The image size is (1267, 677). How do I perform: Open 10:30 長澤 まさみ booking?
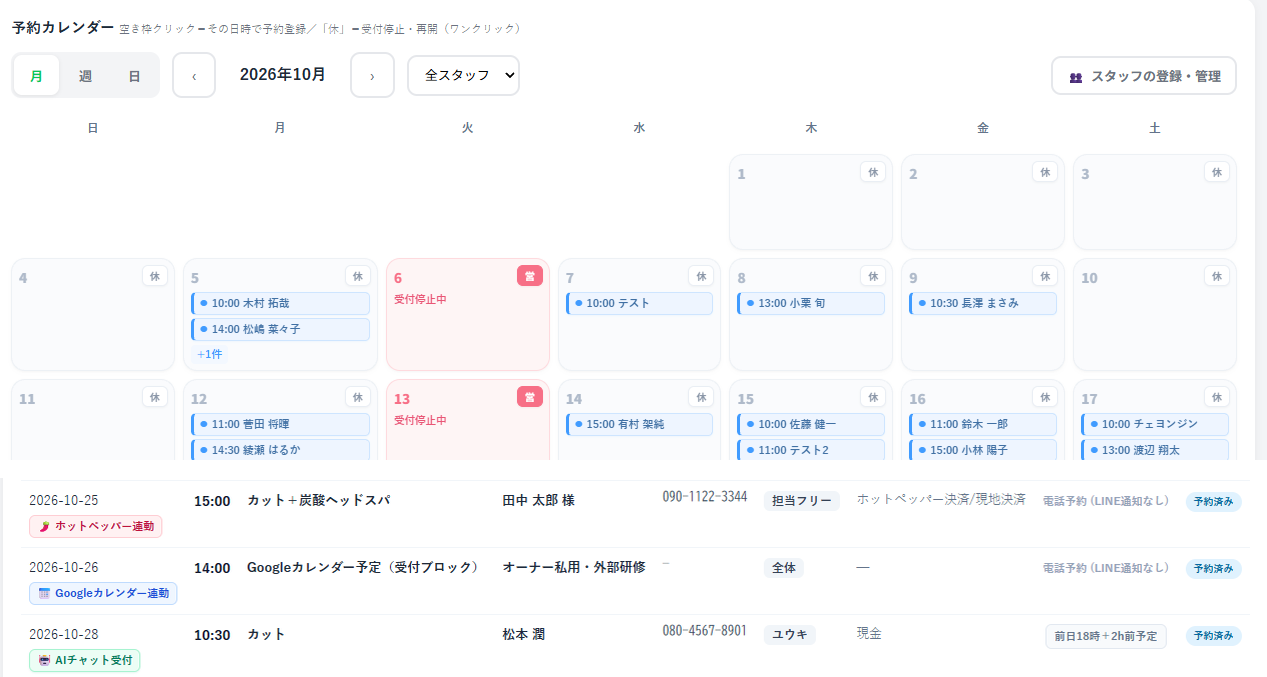tap(983, 303)
